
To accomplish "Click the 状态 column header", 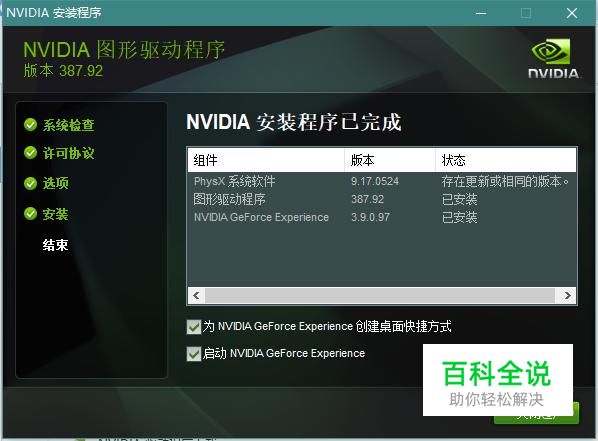I will coord(506,160).
